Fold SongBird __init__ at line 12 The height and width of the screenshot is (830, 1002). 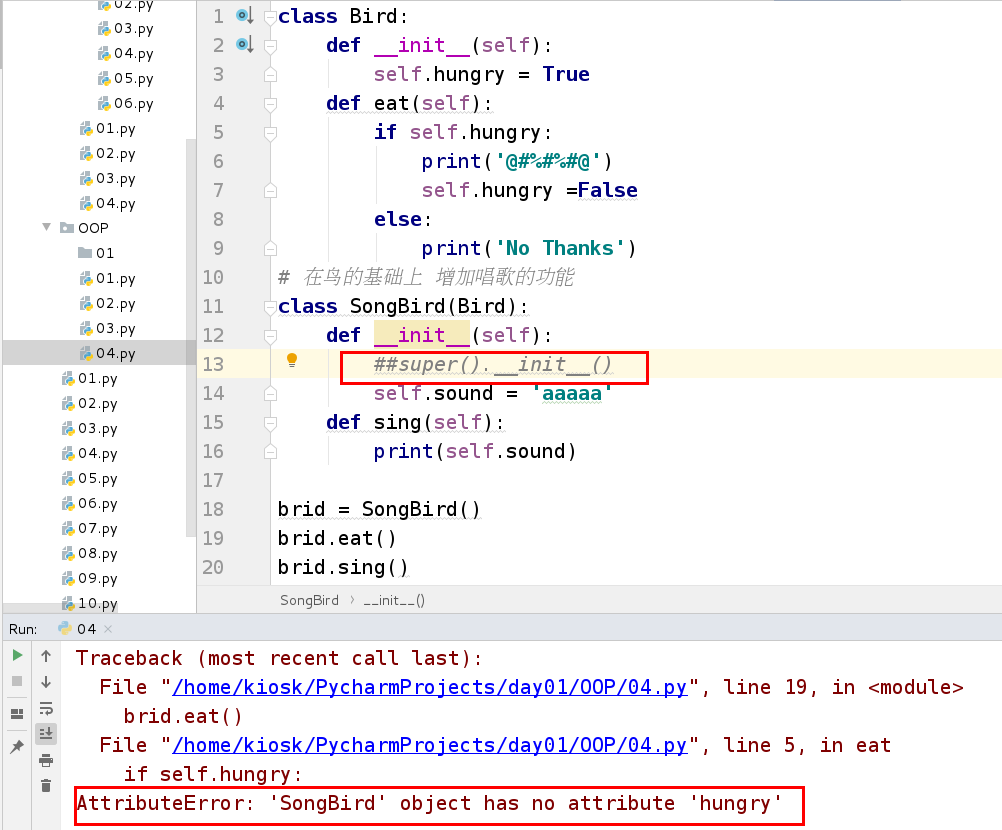270,336
